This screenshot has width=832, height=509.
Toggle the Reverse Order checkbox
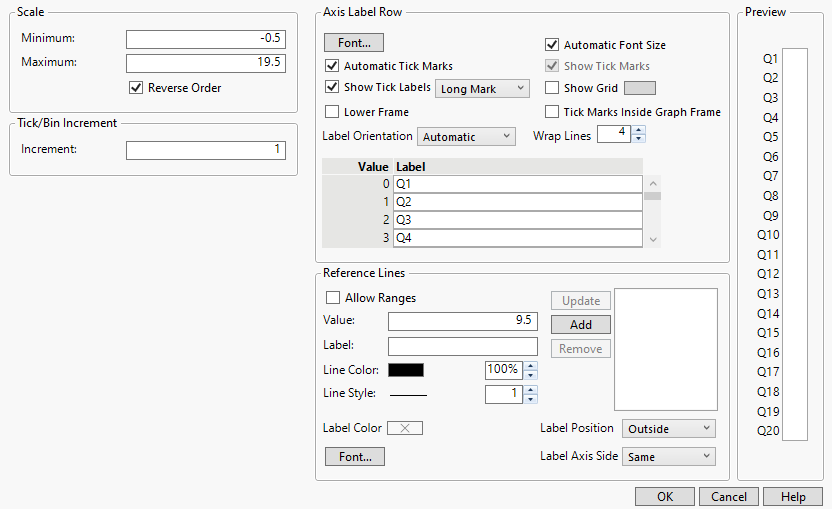[x=137, y=88]
